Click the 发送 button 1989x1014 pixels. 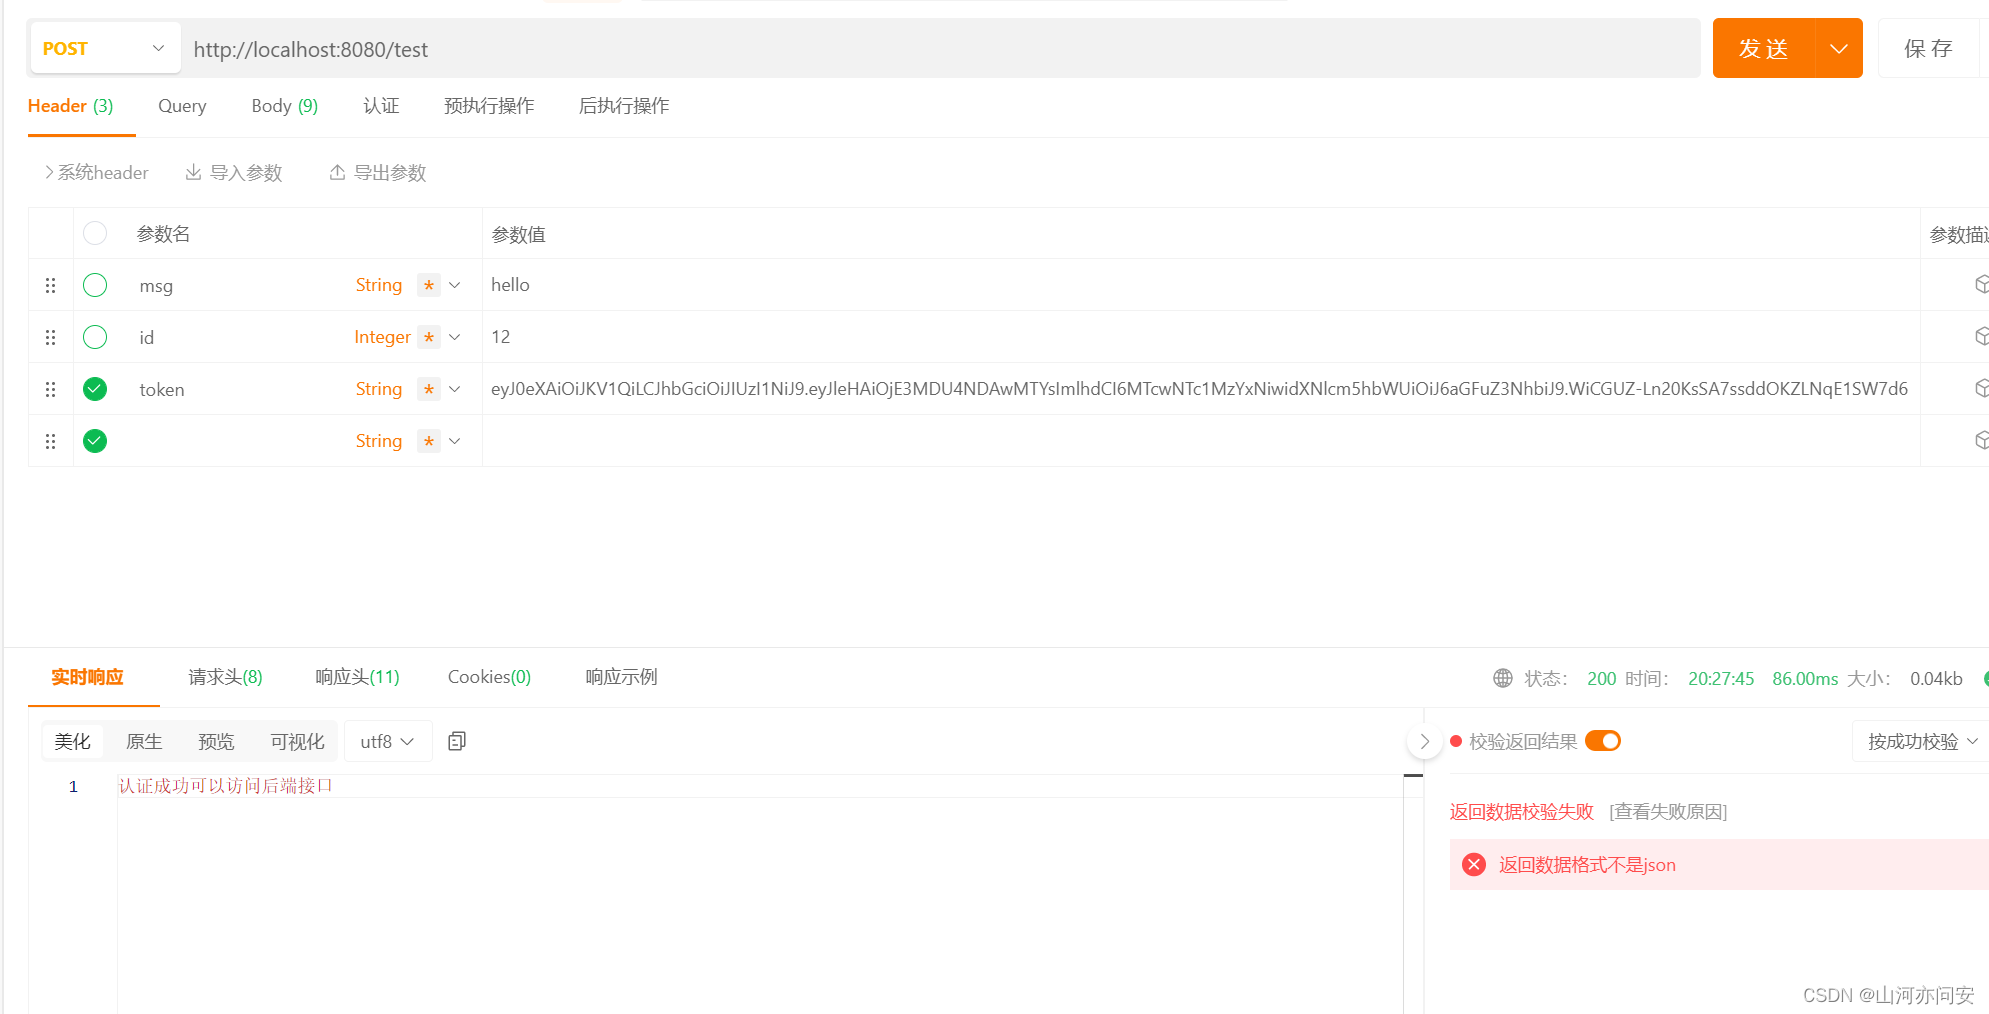coord(1764,48)
